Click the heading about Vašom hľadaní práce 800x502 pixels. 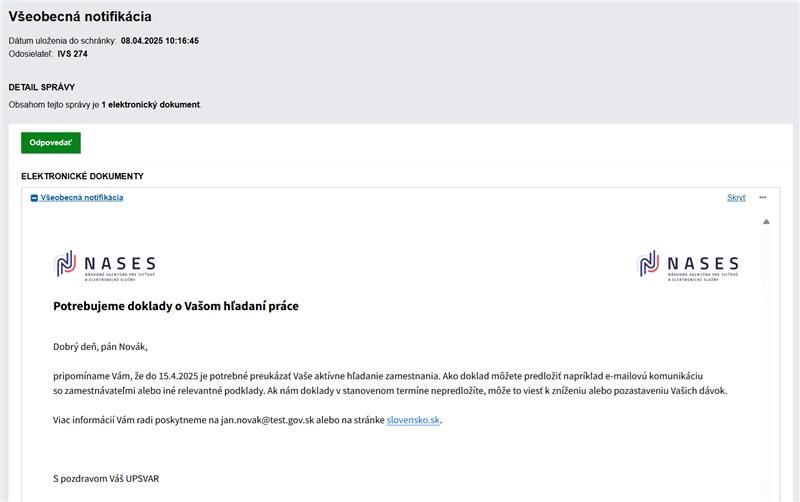coord(176,306)
